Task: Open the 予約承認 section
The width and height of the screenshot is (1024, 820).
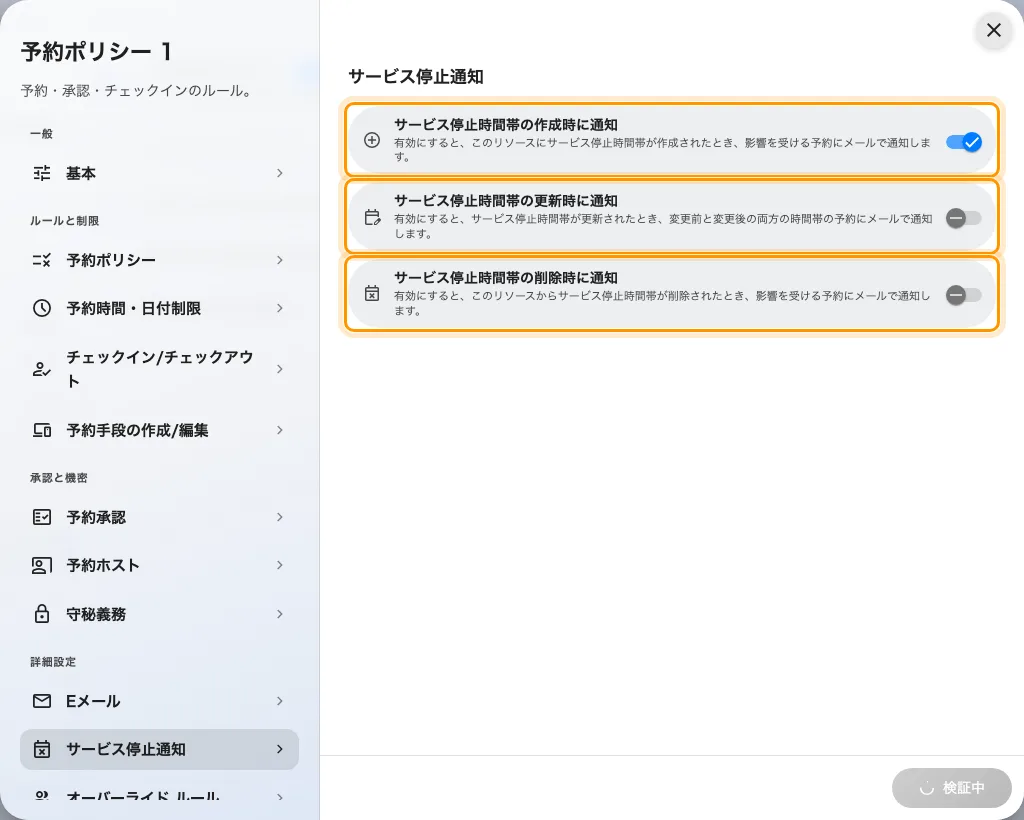Action: [x=159, y=517]
